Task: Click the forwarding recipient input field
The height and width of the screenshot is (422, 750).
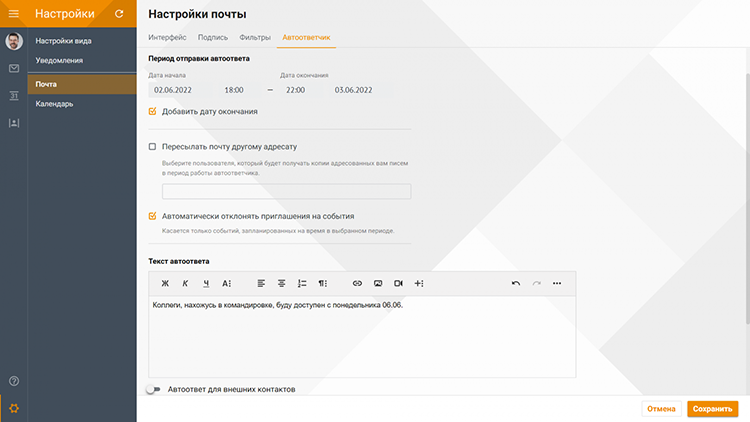Action: point(286,191)
